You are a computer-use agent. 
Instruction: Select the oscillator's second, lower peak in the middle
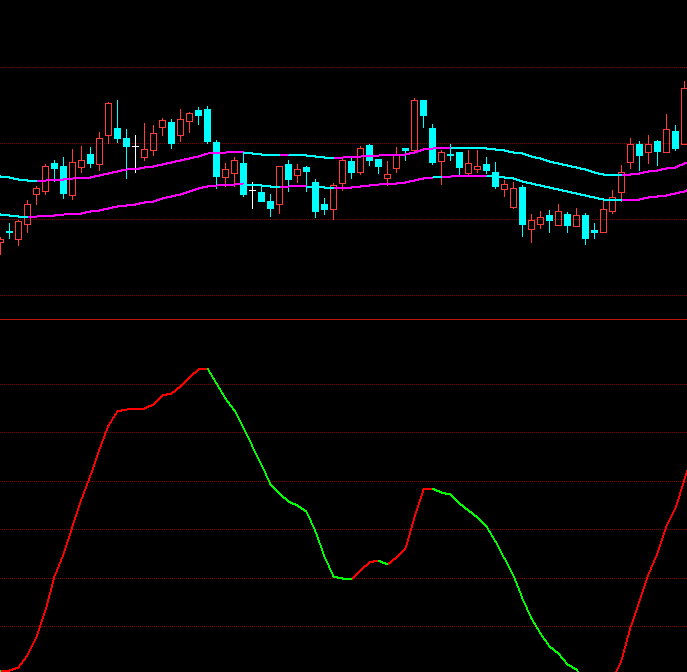click(x=429, y=489)
